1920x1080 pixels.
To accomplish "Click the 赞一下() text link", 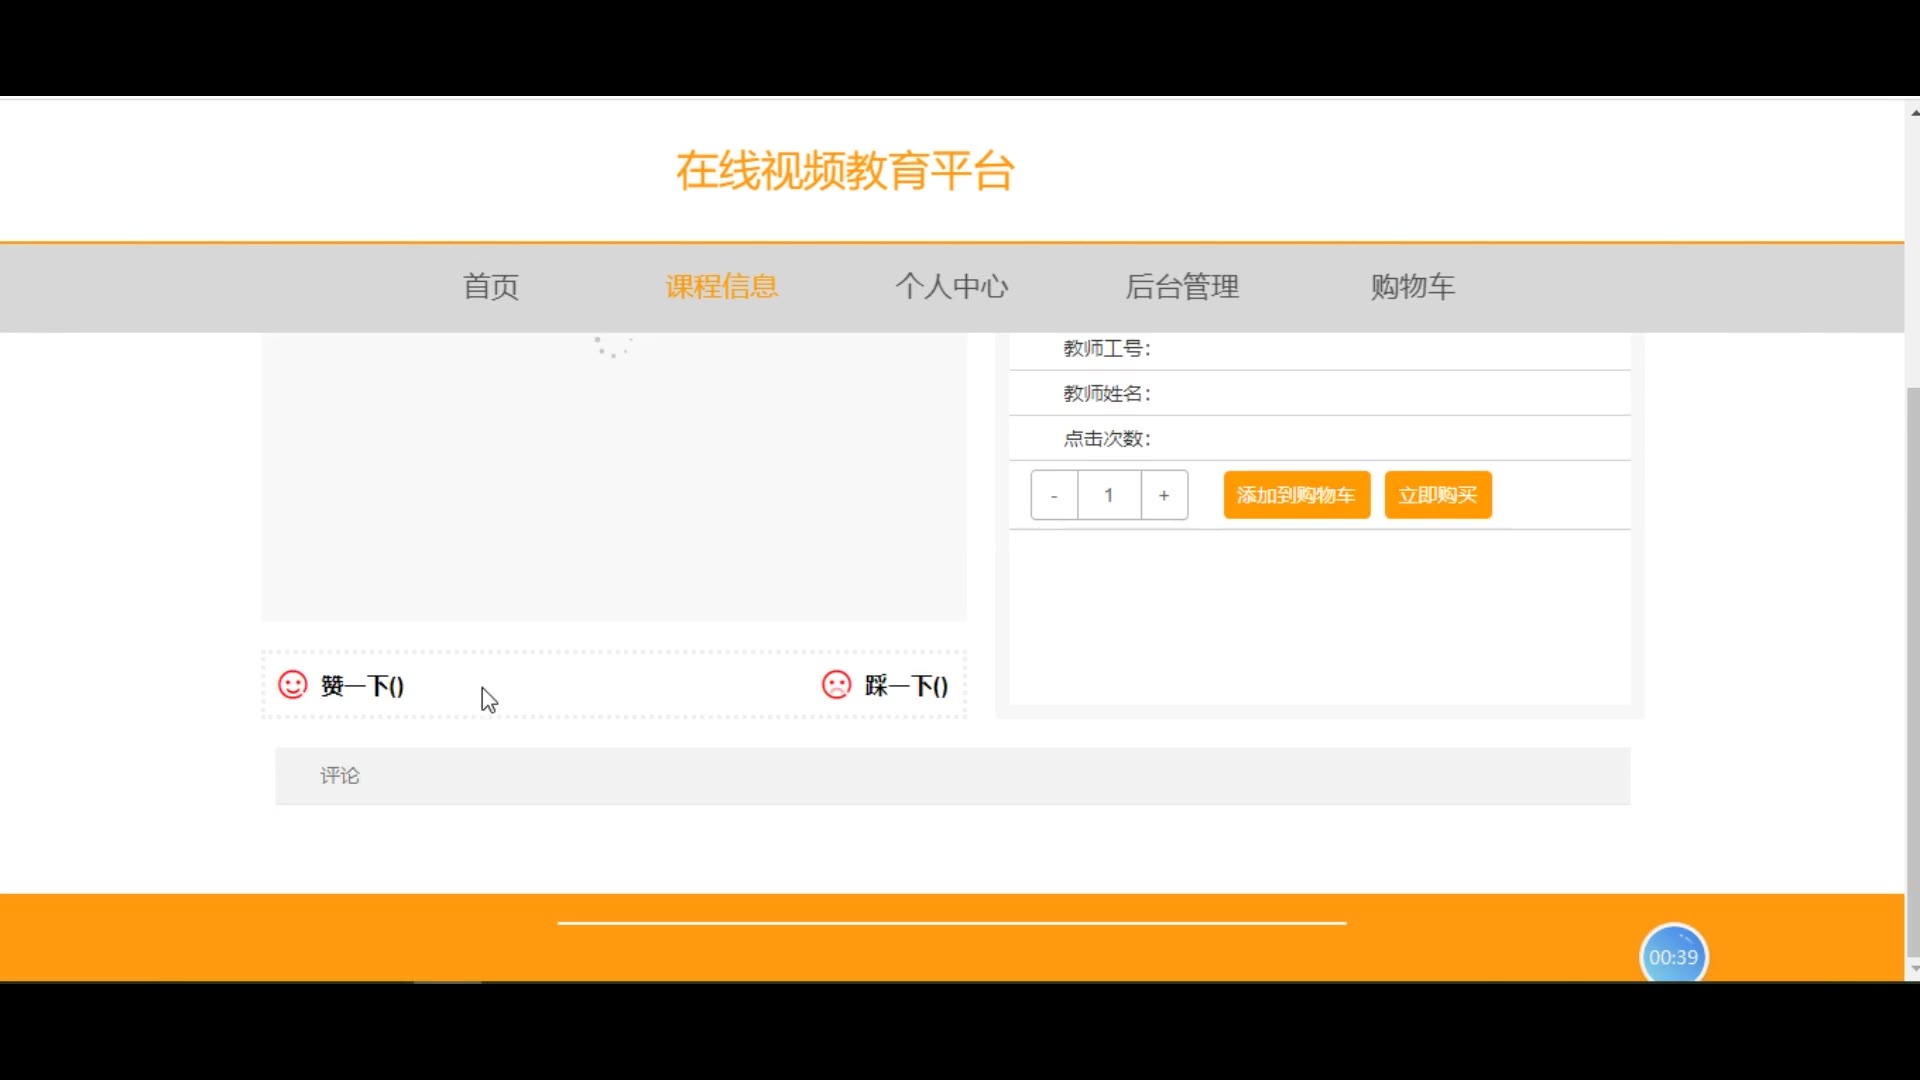I will [362, 686].
